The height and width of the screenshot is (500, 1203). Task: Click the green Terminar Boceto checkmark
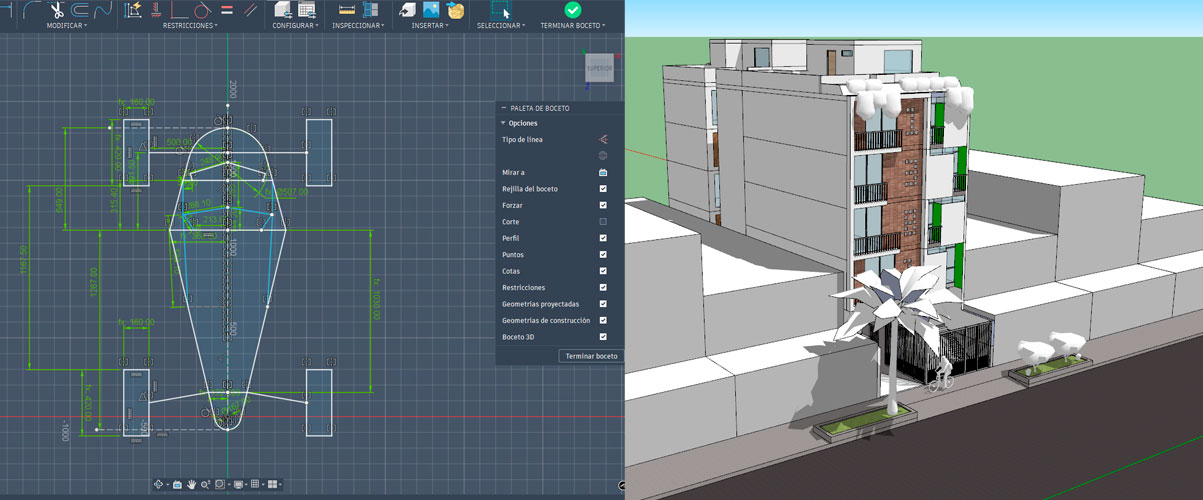coord(572,9)
